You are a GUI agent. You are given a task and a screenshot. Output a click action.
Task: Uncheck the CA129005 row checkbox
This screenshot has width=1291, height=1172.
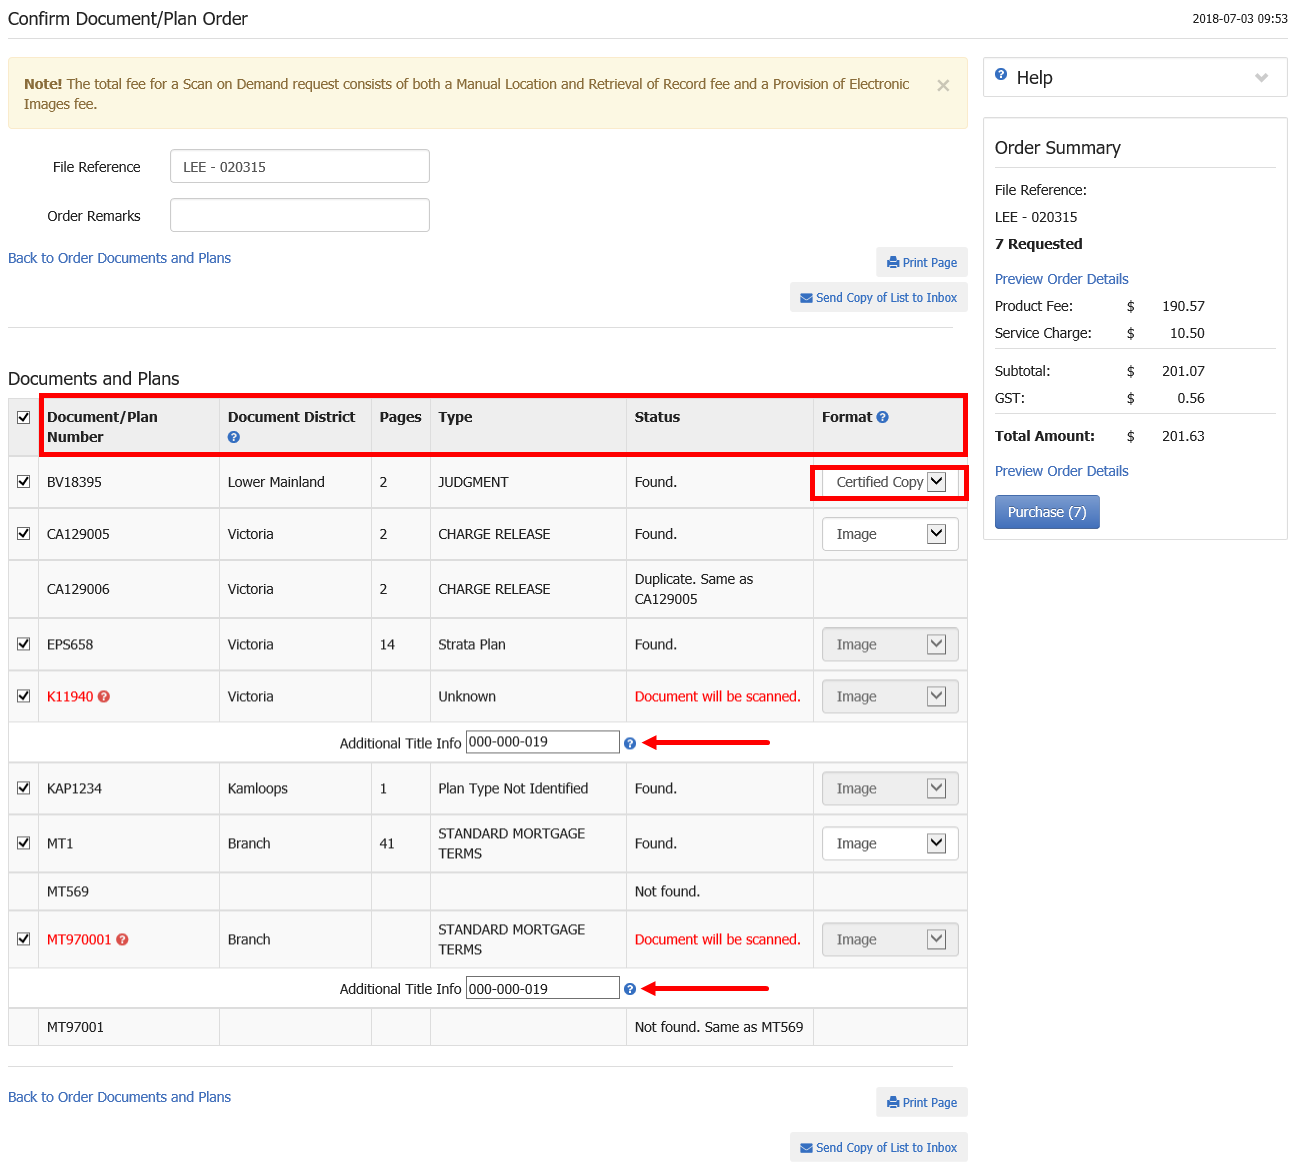pos(24,534)
